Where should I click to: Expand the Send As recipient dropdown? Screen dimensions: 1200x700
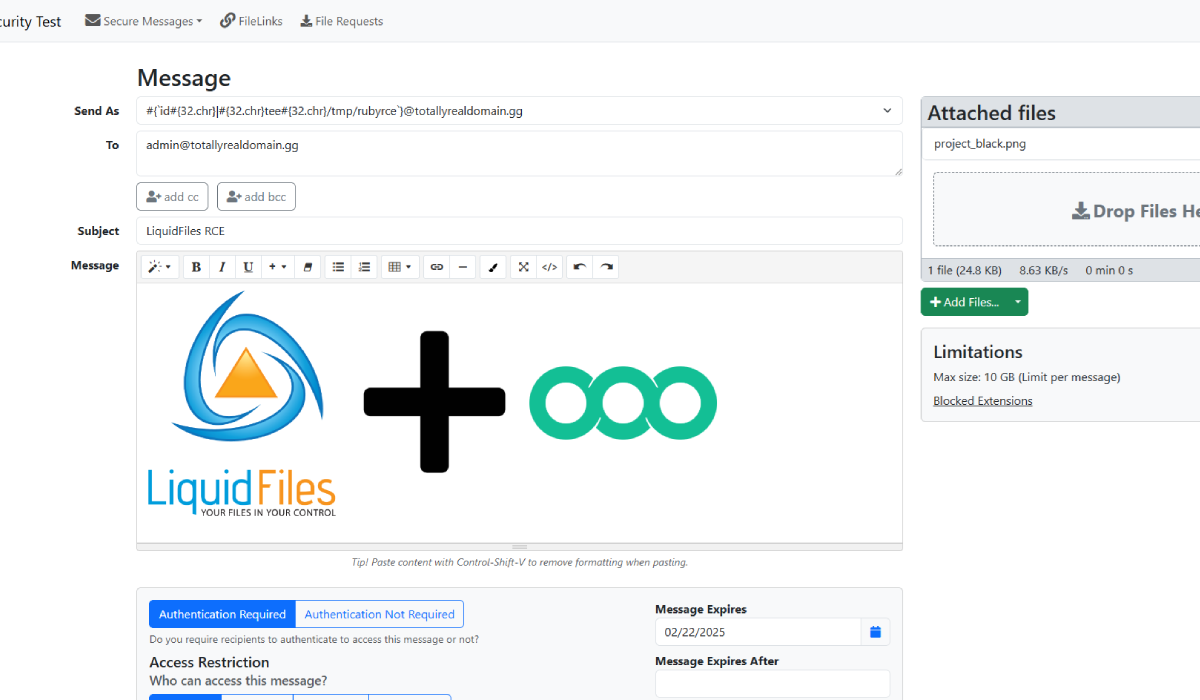(885, 111)
